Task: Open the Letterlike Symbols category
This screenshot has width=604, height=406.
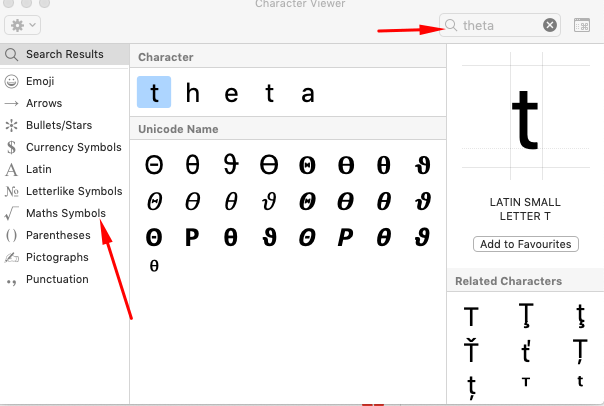Action: (x=73, y=191)
